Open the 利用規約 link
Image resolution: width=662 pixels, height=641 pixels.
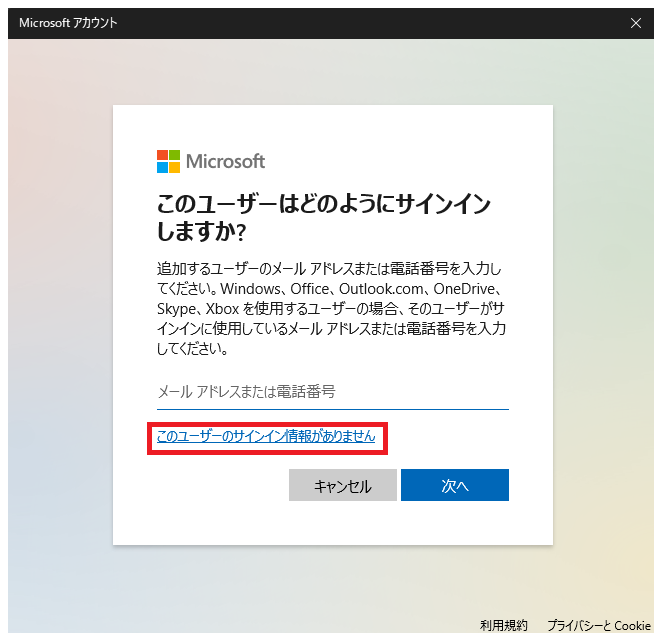[x=504, y=625]
